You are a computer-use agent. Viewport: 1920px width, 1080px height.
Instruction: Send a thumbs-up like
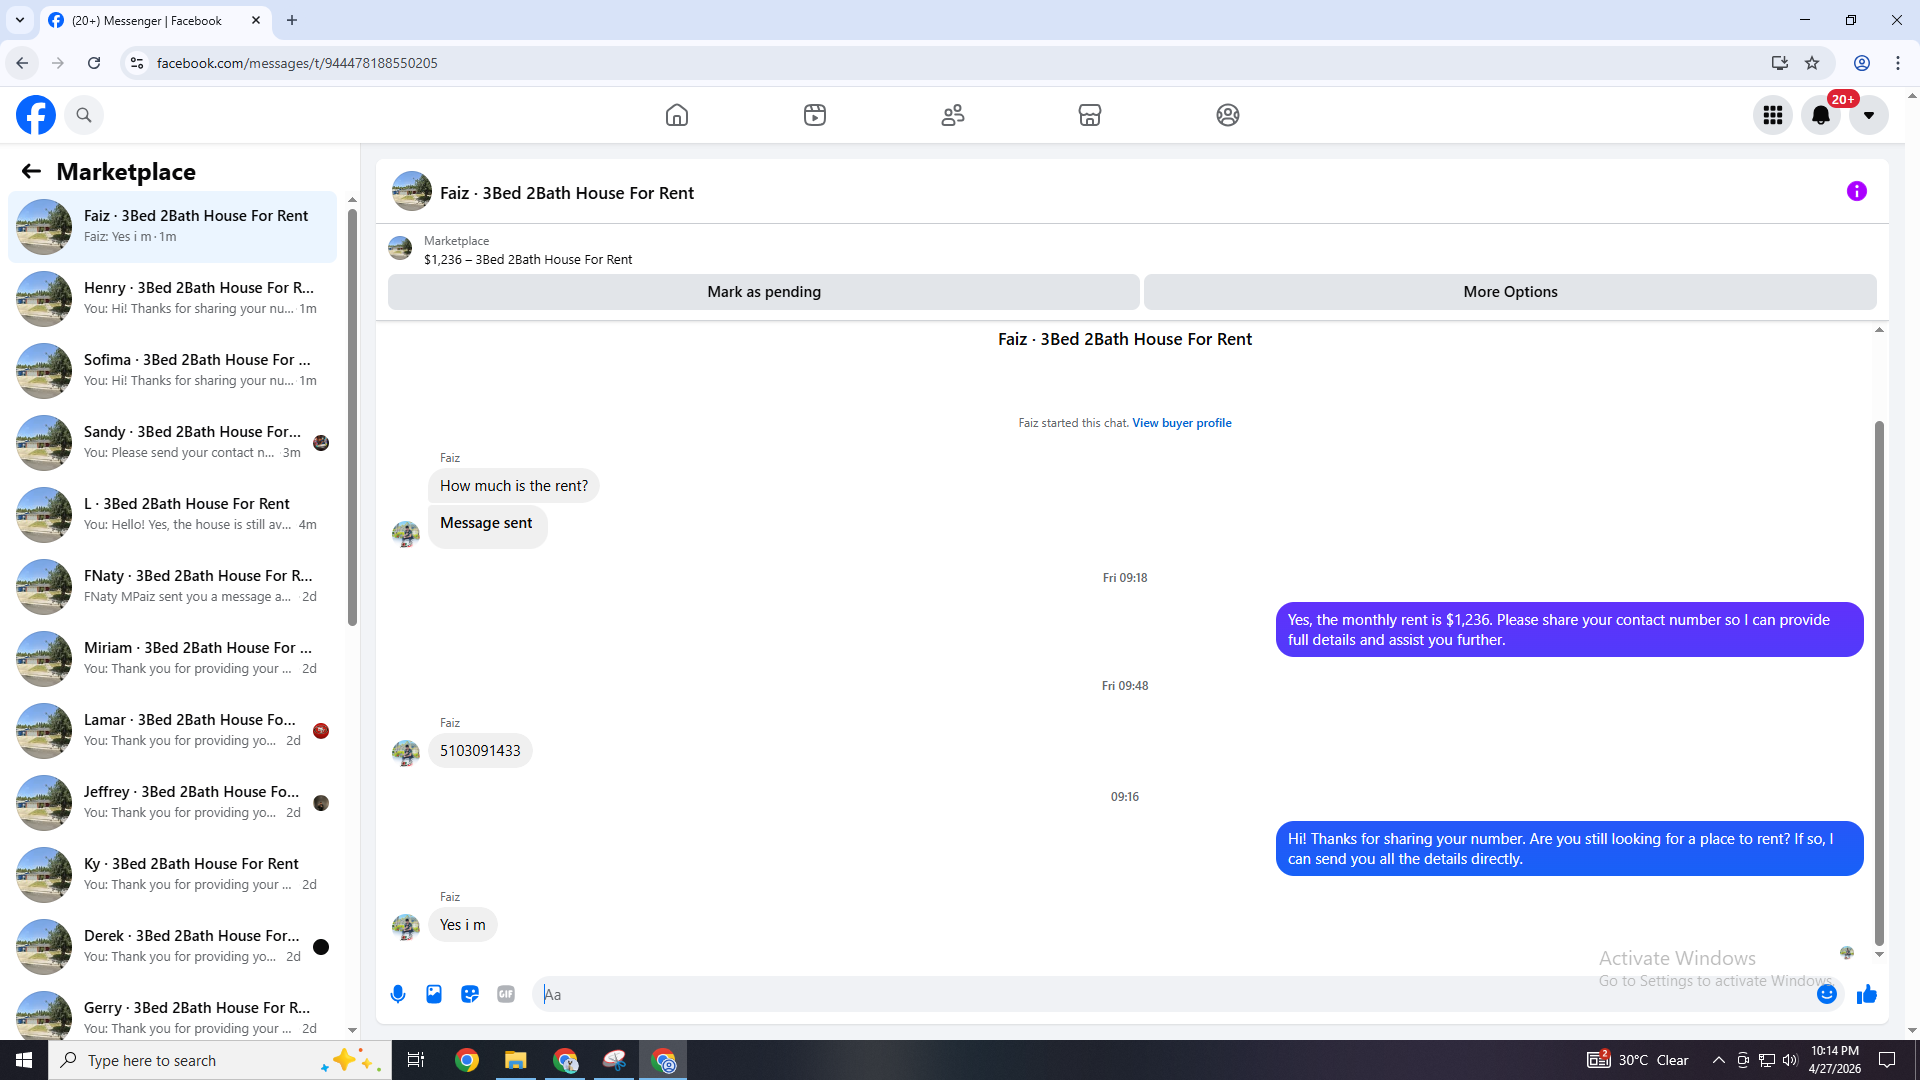coord(1867,994)
